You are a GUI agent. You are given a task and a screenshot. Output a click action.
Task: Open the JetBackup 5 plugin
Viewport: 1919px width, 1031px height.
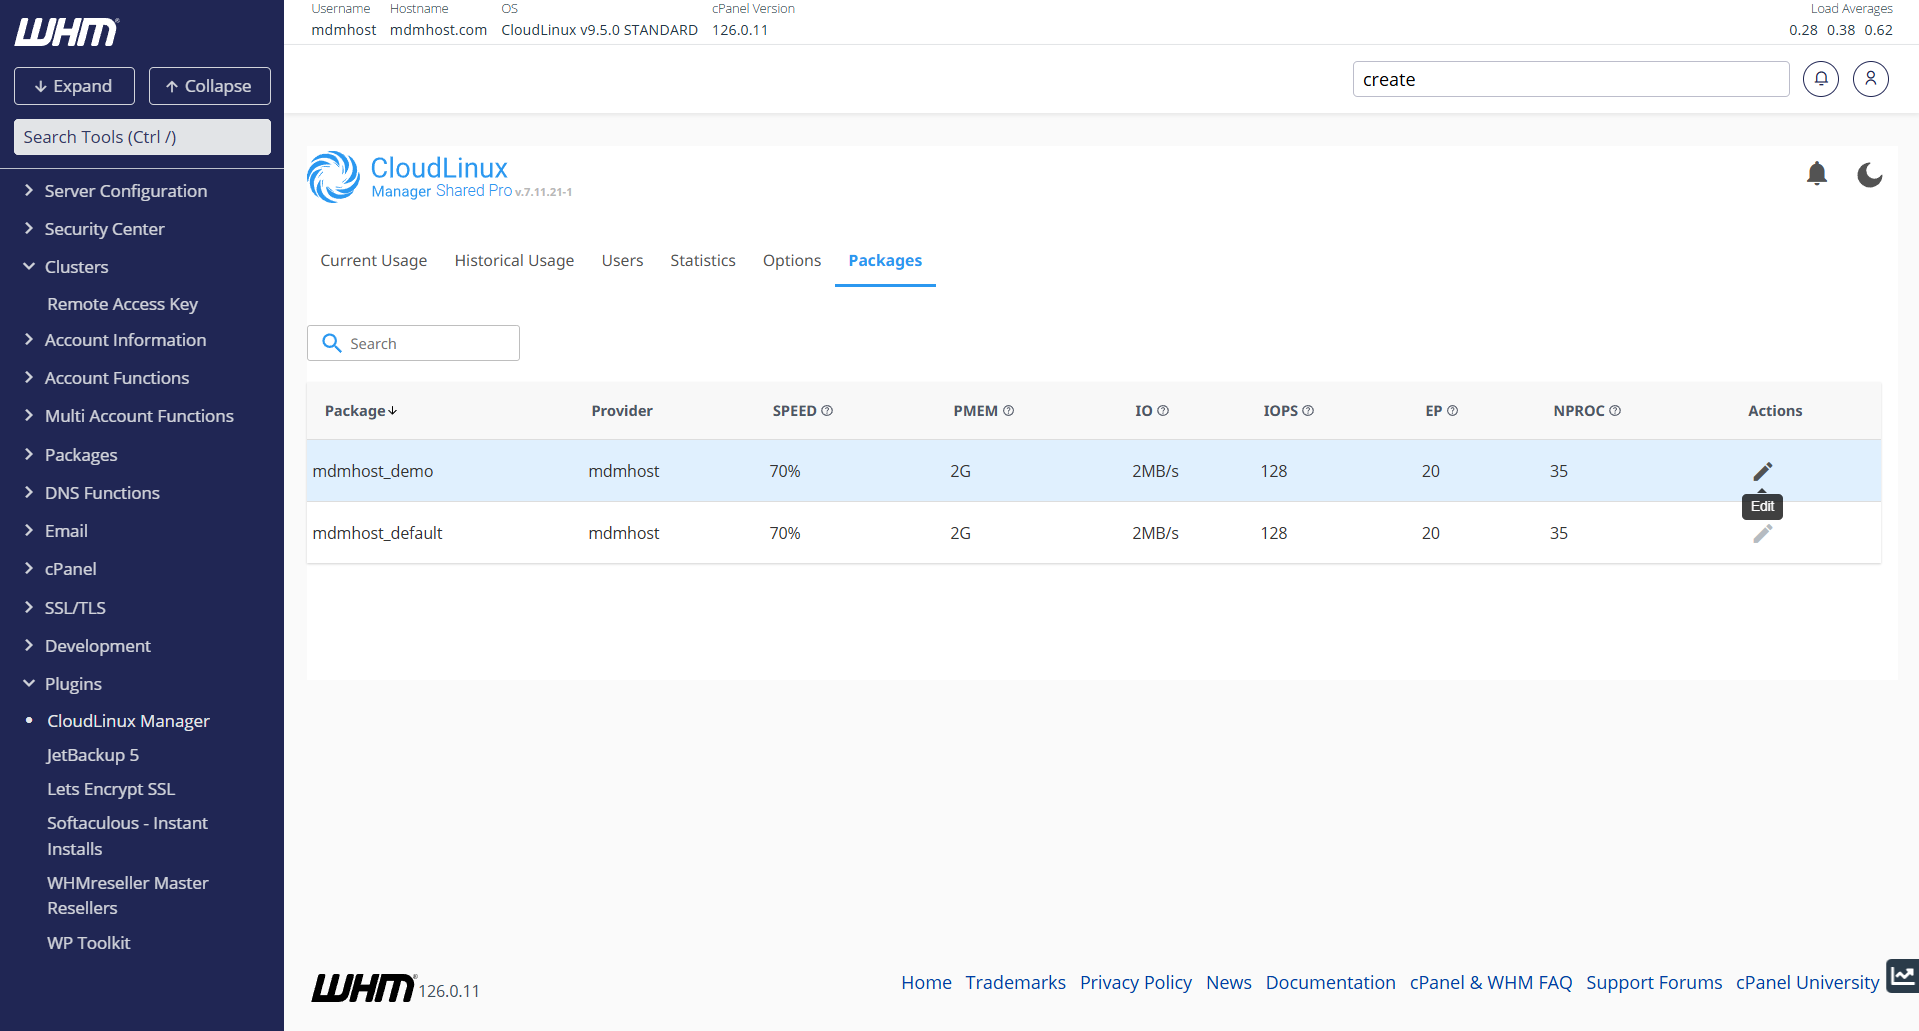pos(93,755)
